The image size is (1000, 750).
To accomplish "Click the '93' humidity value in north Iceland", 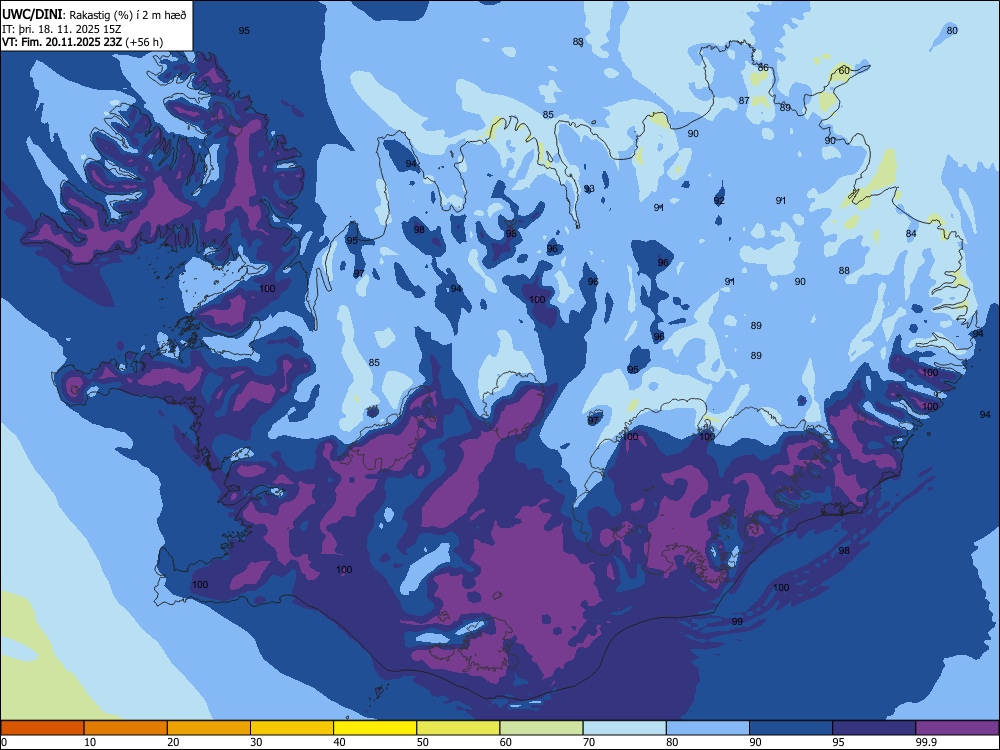I will [x=589, y=189].
